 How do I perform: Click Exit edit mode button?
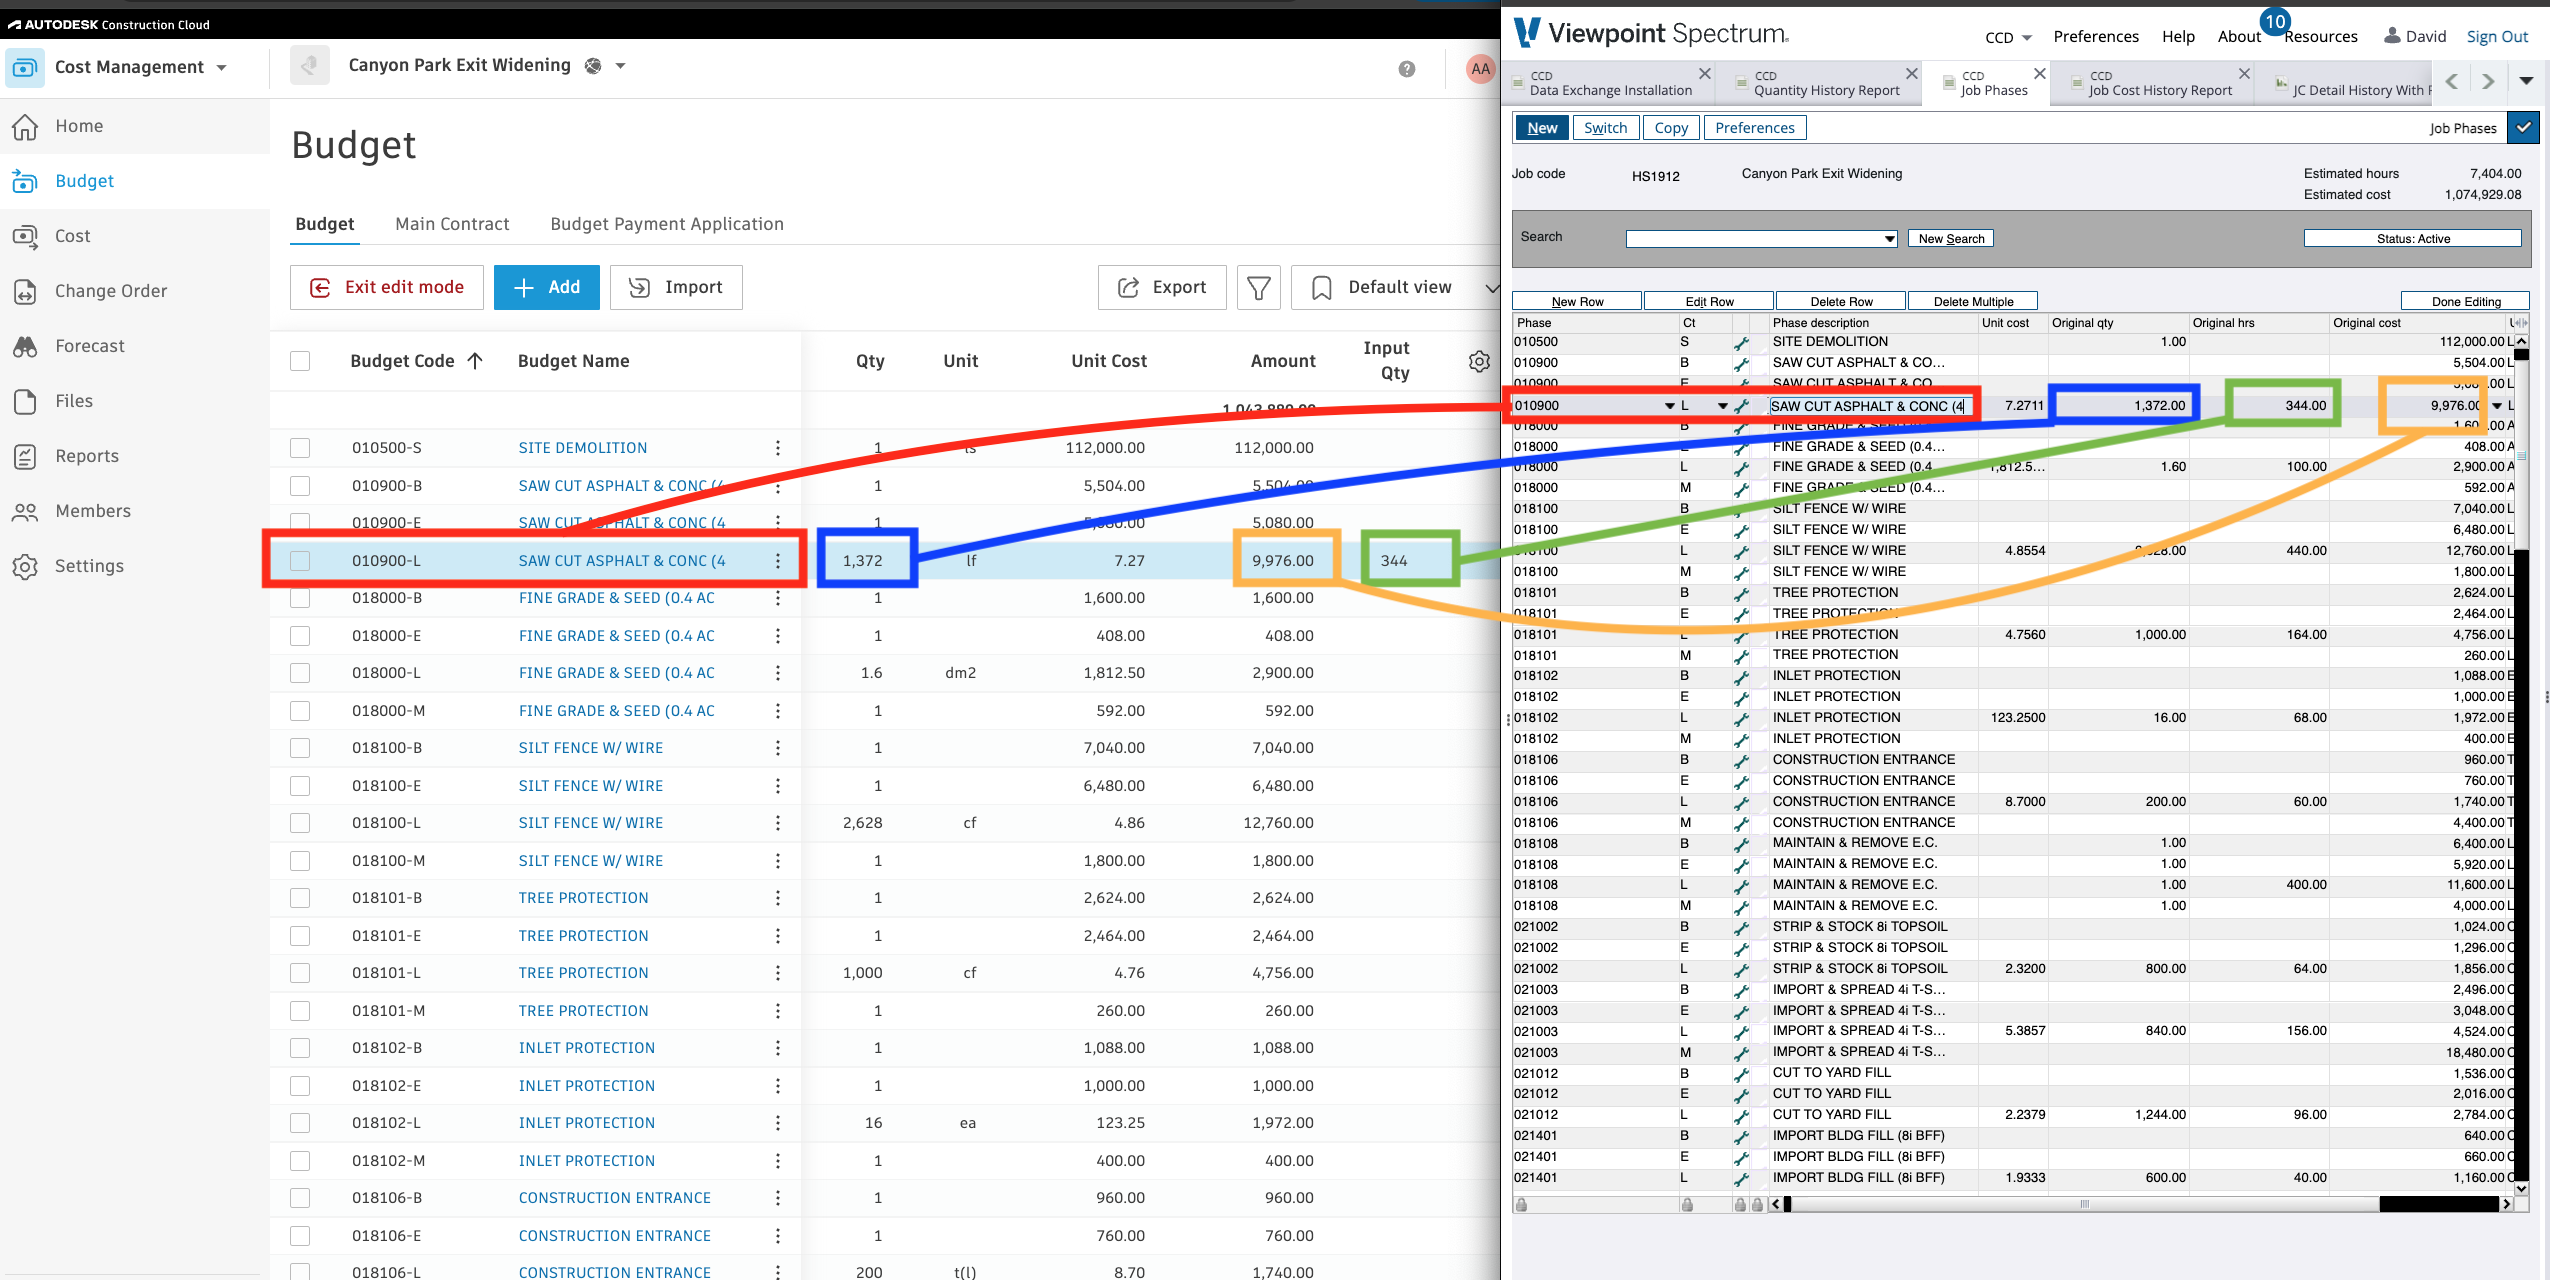click(387, 288)
